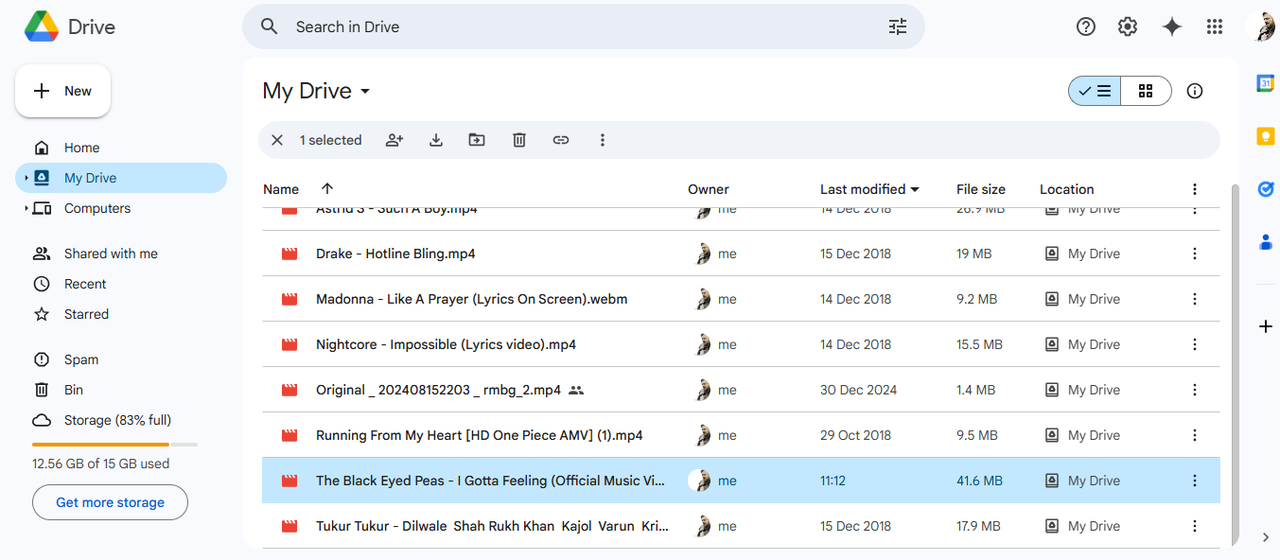The image size is (1280, 560).
Task: Click the Share person-plus icon in toolbar
Action: tap(395, 140)
